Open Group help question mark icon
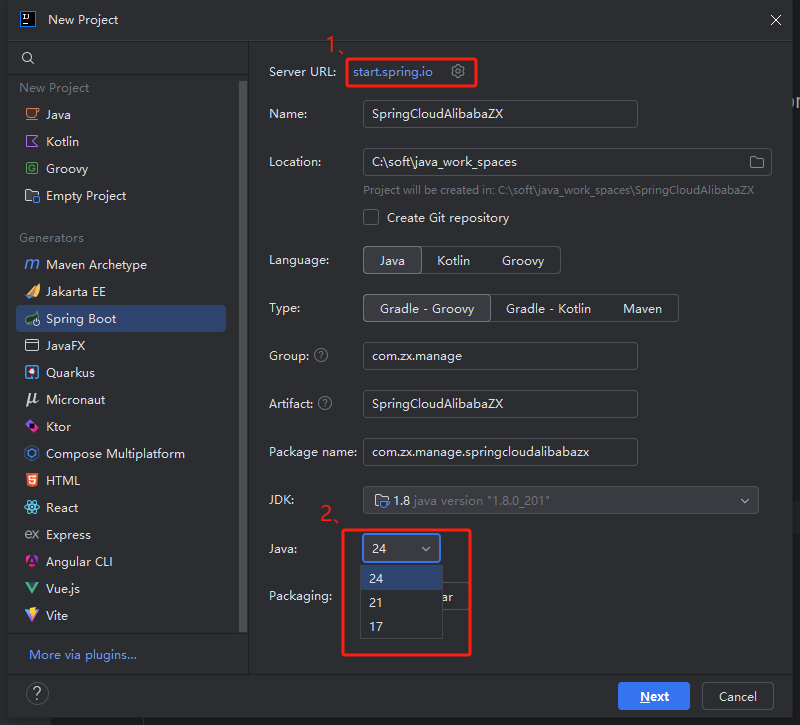Image resolution: width=800 pixels, height=725 pixels. [321, 355]
